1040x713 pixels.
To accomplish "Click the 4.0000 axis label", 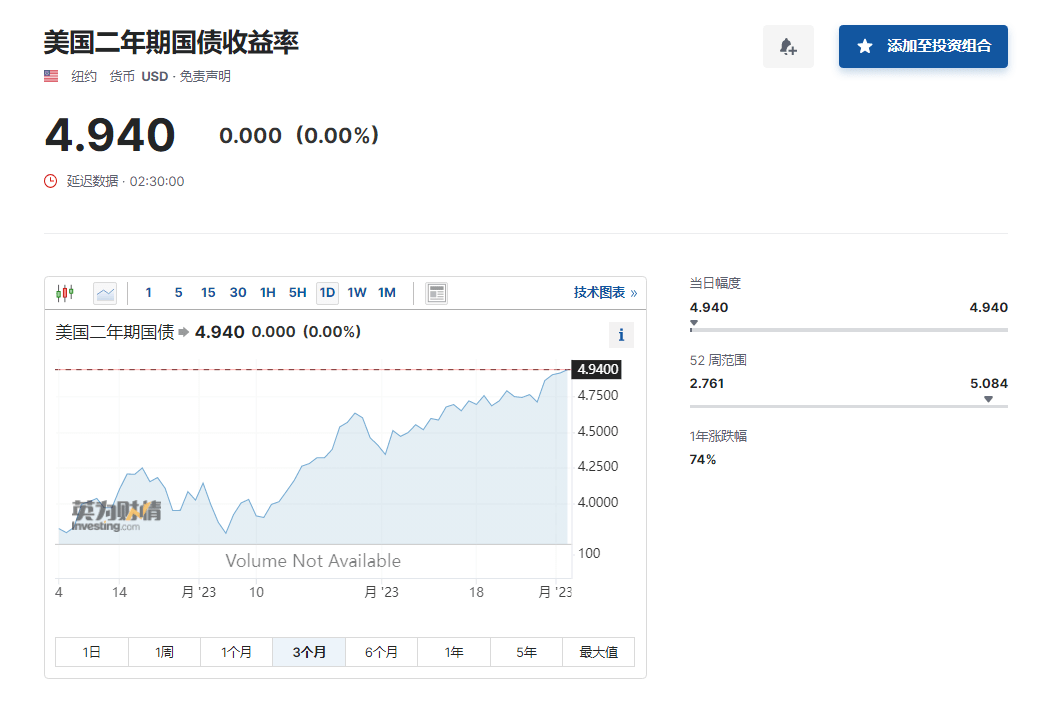I will pyautogui.click(x=598, y=502).
